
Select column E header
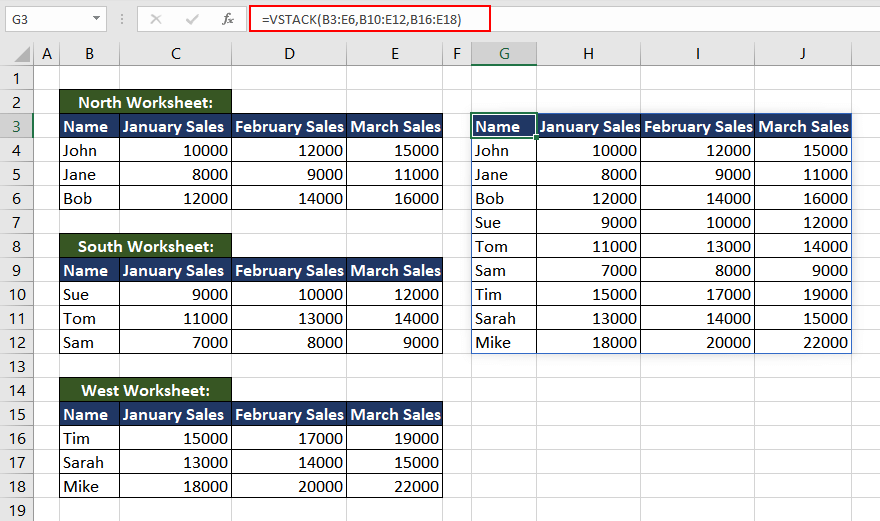pos(395,54)
